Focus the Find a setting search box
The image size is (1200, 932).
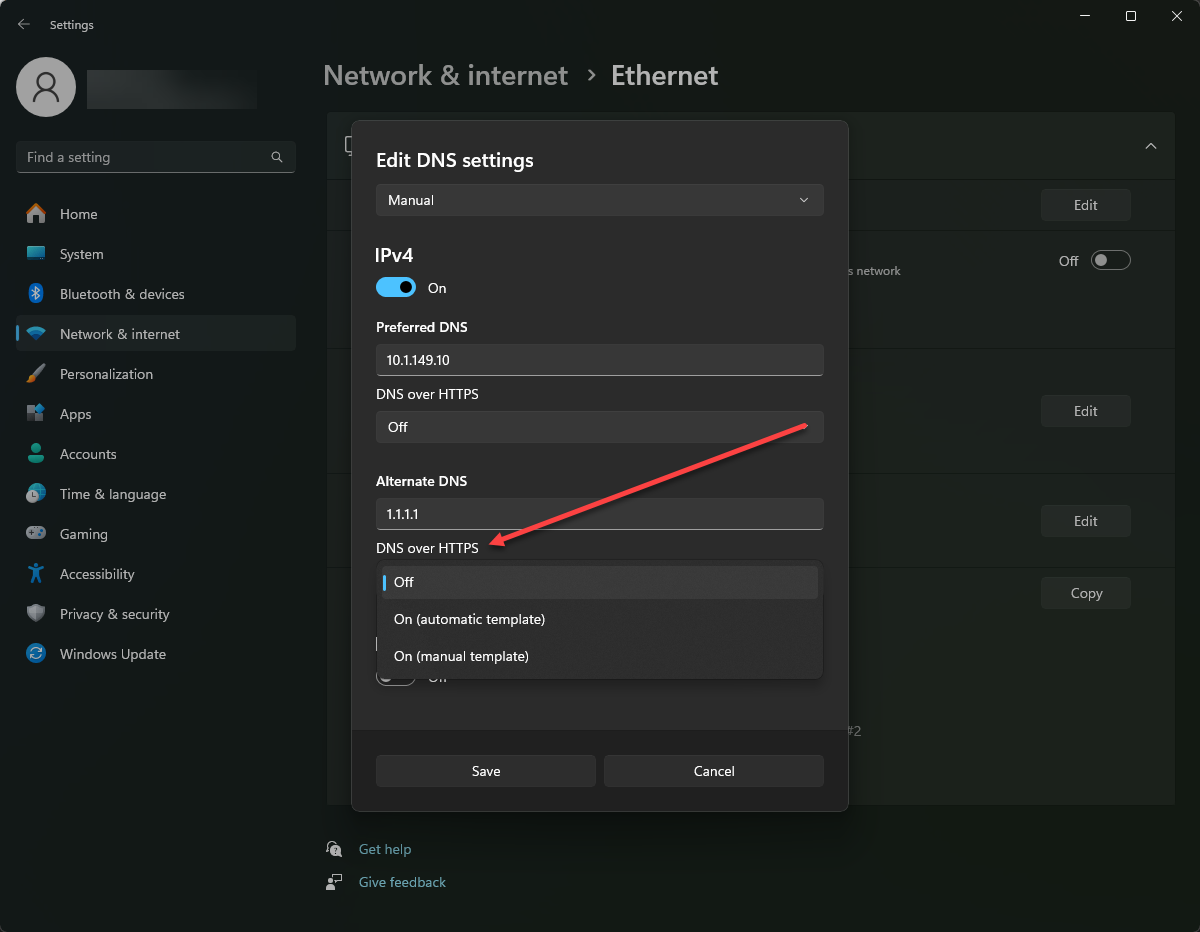(145, 157)
